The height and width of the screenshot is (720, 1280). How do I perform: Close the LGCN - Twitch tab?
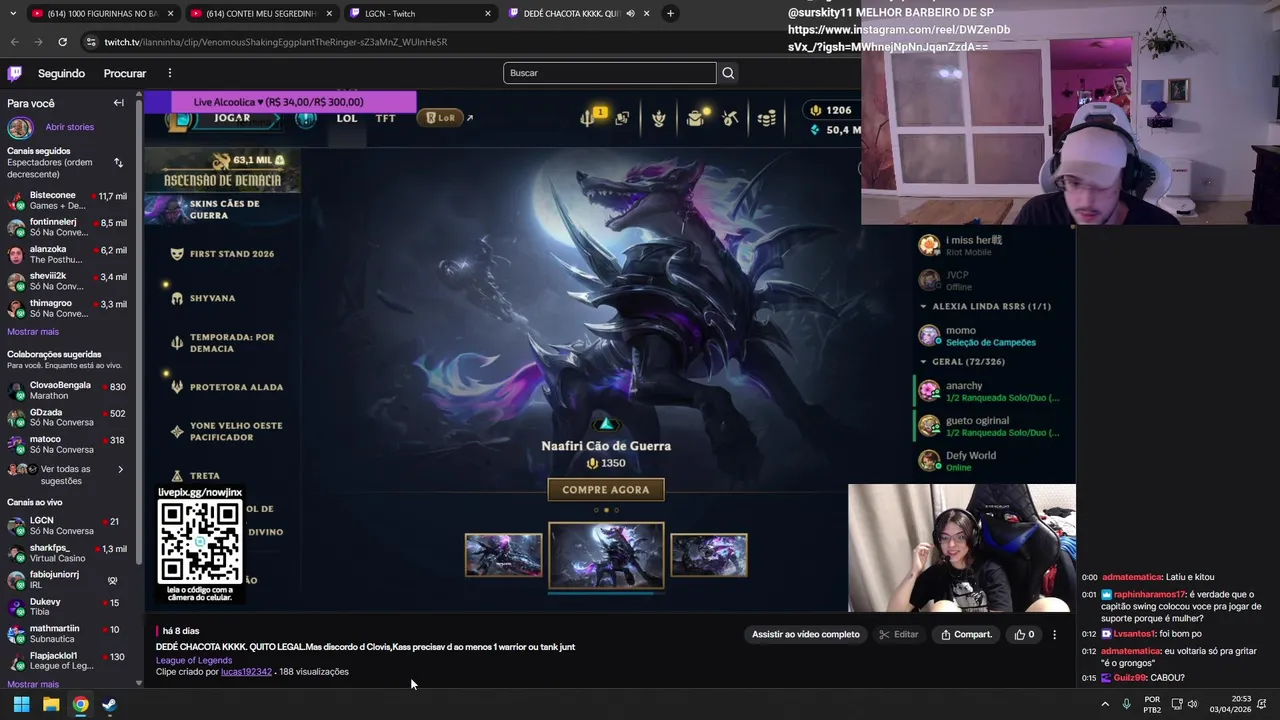tap(488, 13)
